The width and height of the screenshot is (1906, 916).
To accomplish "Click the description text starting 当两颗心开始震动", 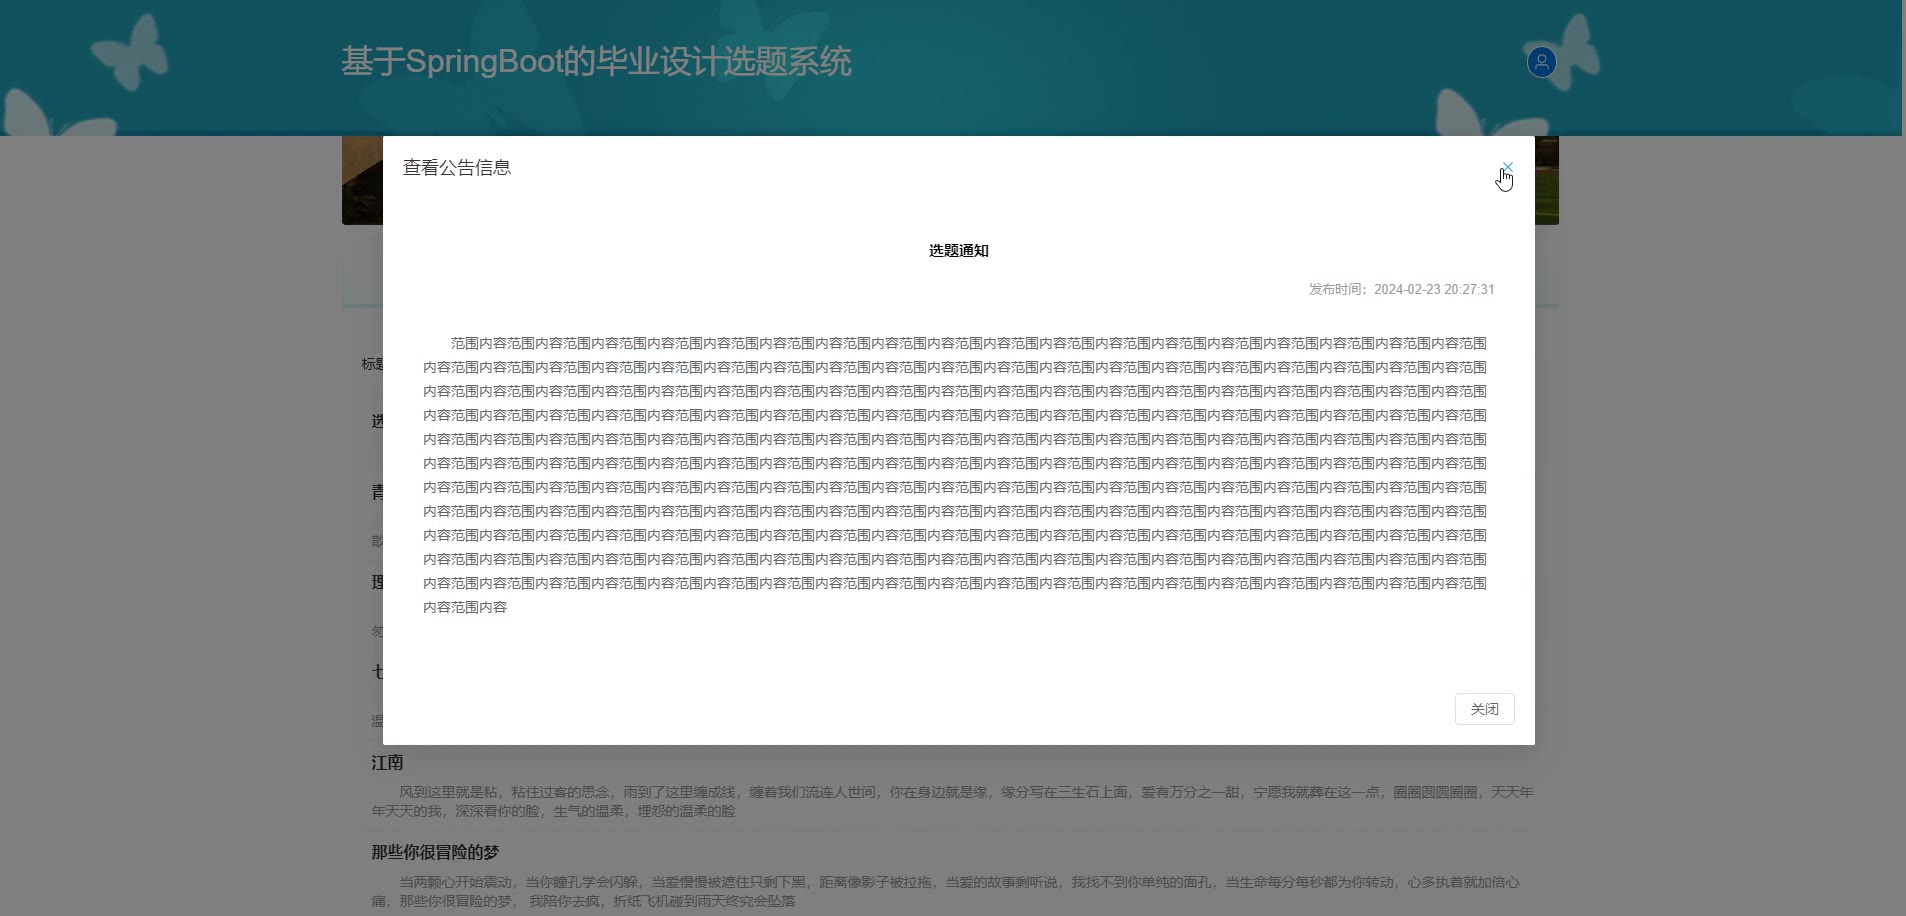I will tap(945, 891).
